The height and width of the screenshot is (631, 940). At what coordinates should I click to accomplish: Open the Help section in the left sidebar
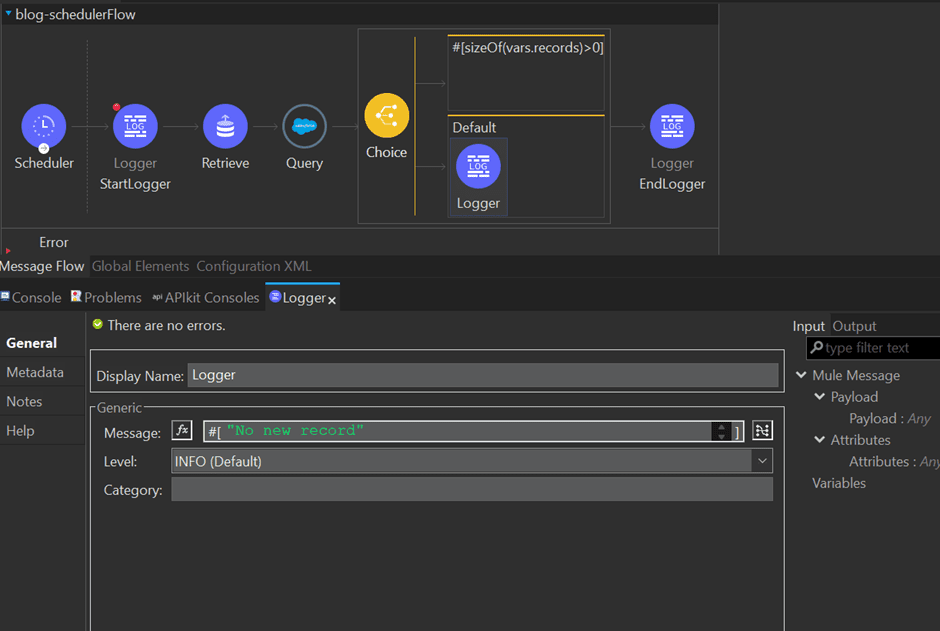[x=20, y=430]
